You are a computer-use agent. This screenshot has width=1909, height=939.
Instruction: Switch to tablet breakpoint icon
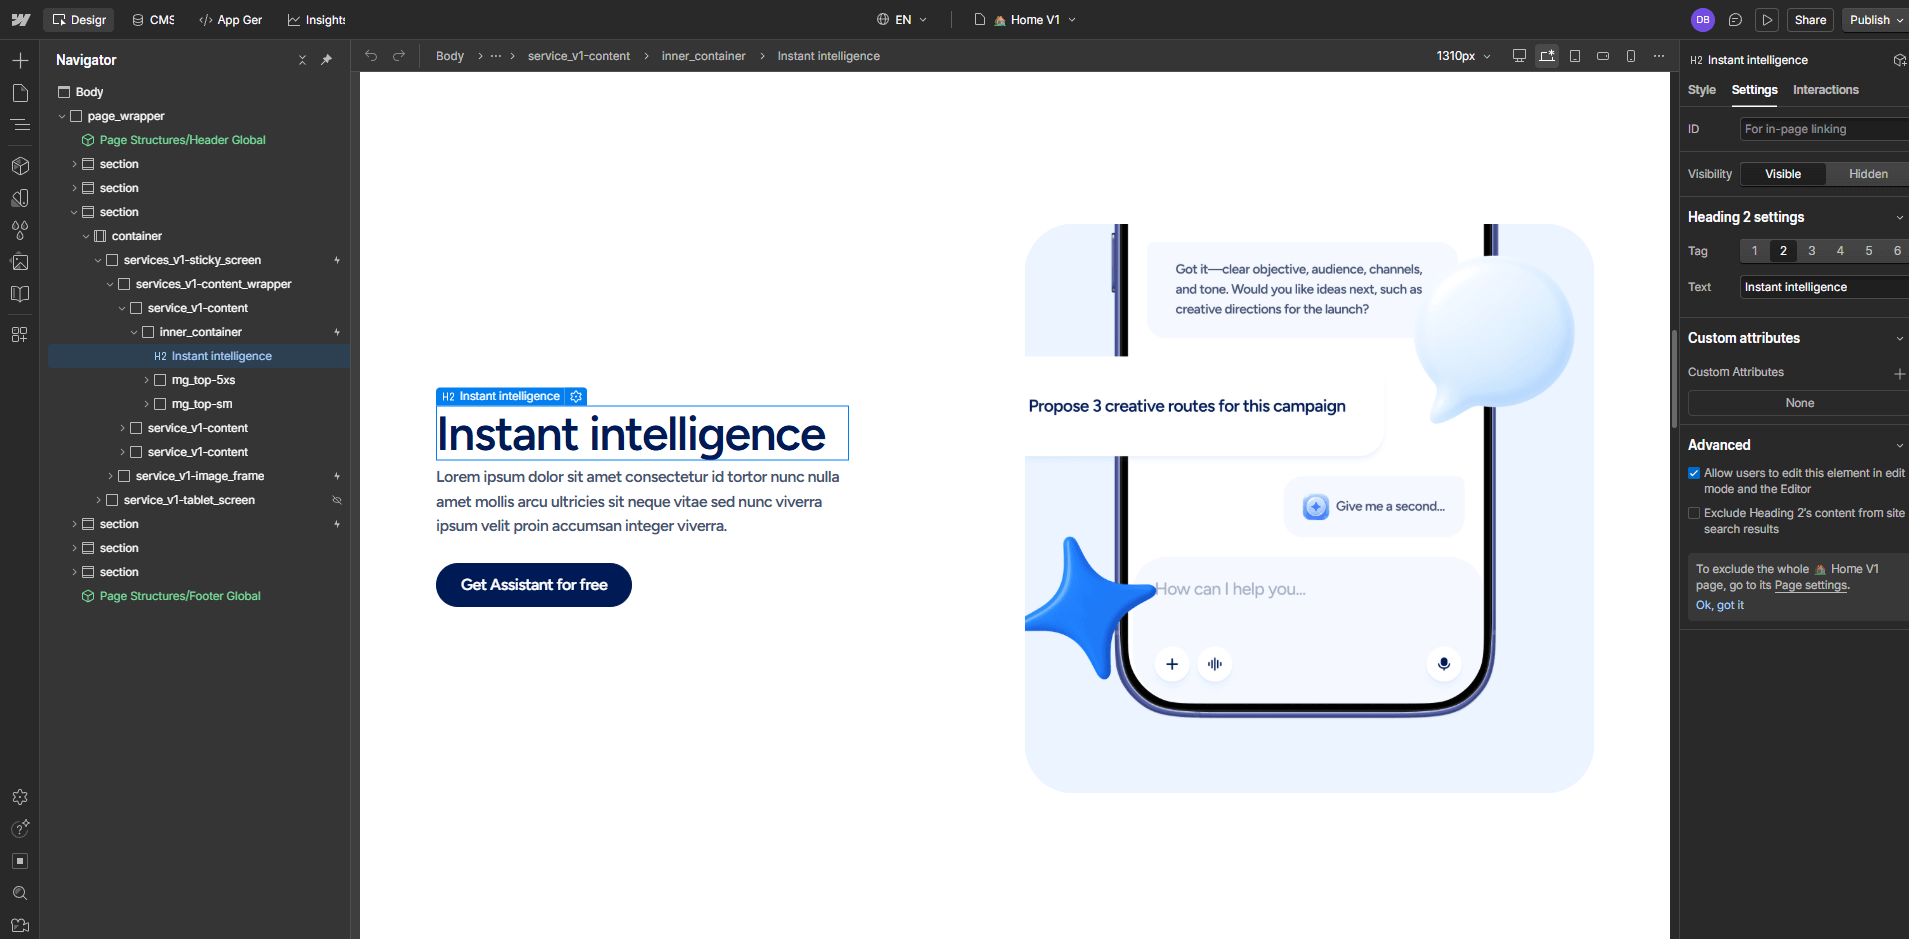coord(1575,56)
